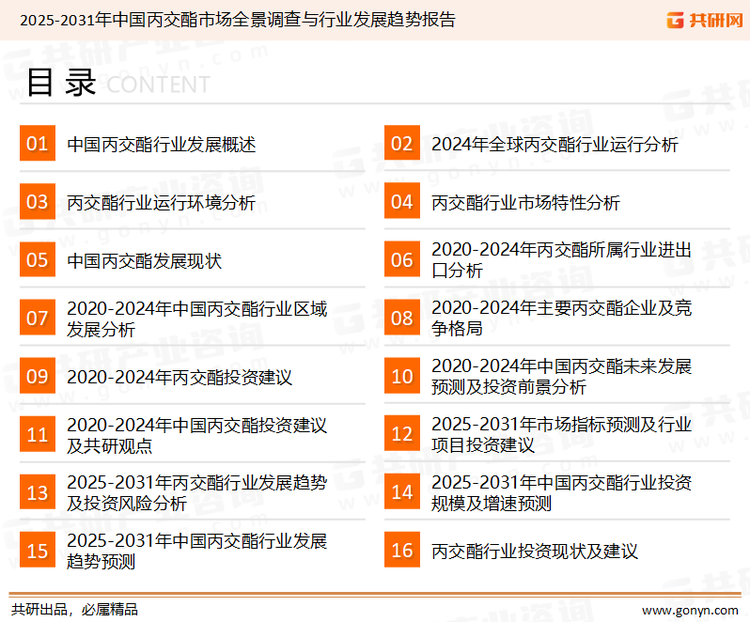Click the orange 11 number box
The image size is (750, 622).
[x=37, y=434]
